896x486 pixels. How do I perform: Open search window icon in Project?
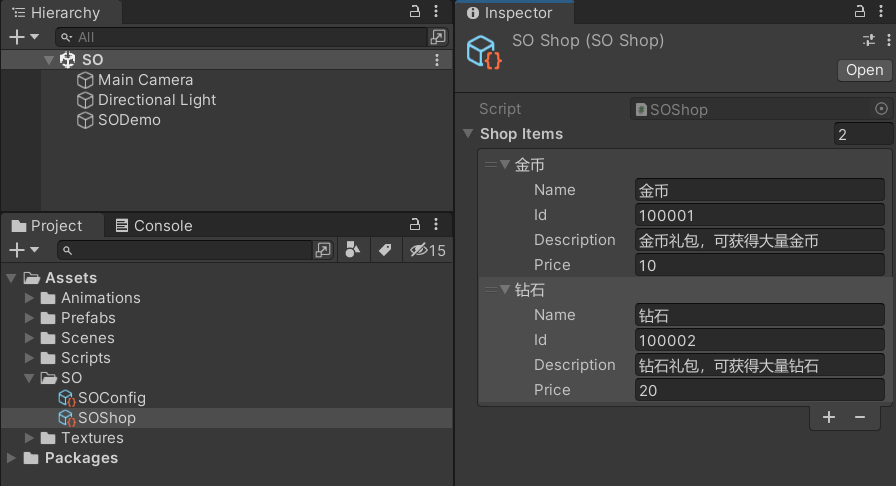pos(323,250)
